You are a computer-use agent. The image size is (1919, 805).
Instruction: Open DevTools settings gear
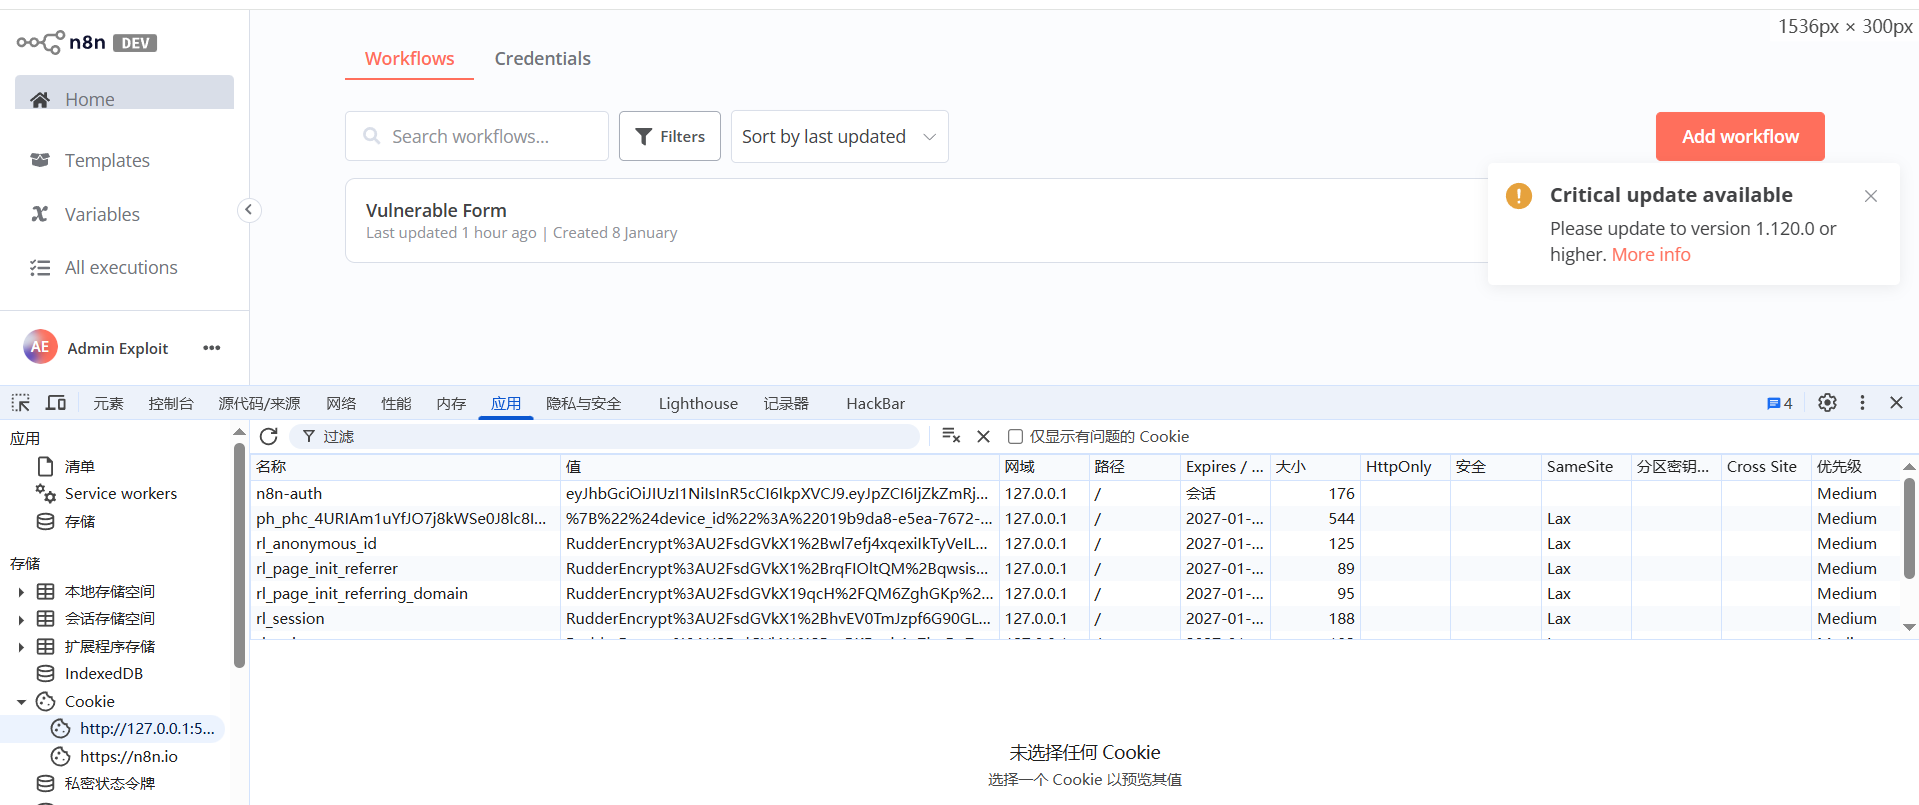1827,403
